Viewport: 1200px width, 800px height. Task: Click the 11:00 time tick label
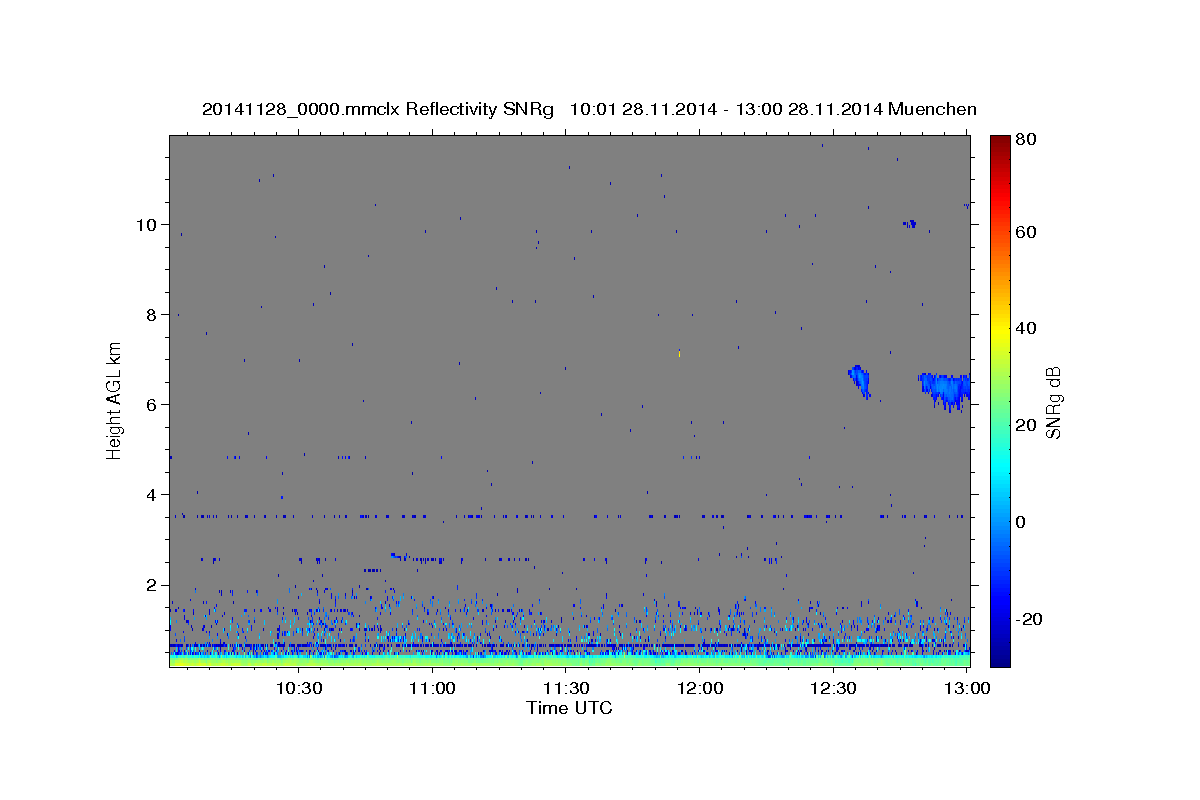(432, 688)
